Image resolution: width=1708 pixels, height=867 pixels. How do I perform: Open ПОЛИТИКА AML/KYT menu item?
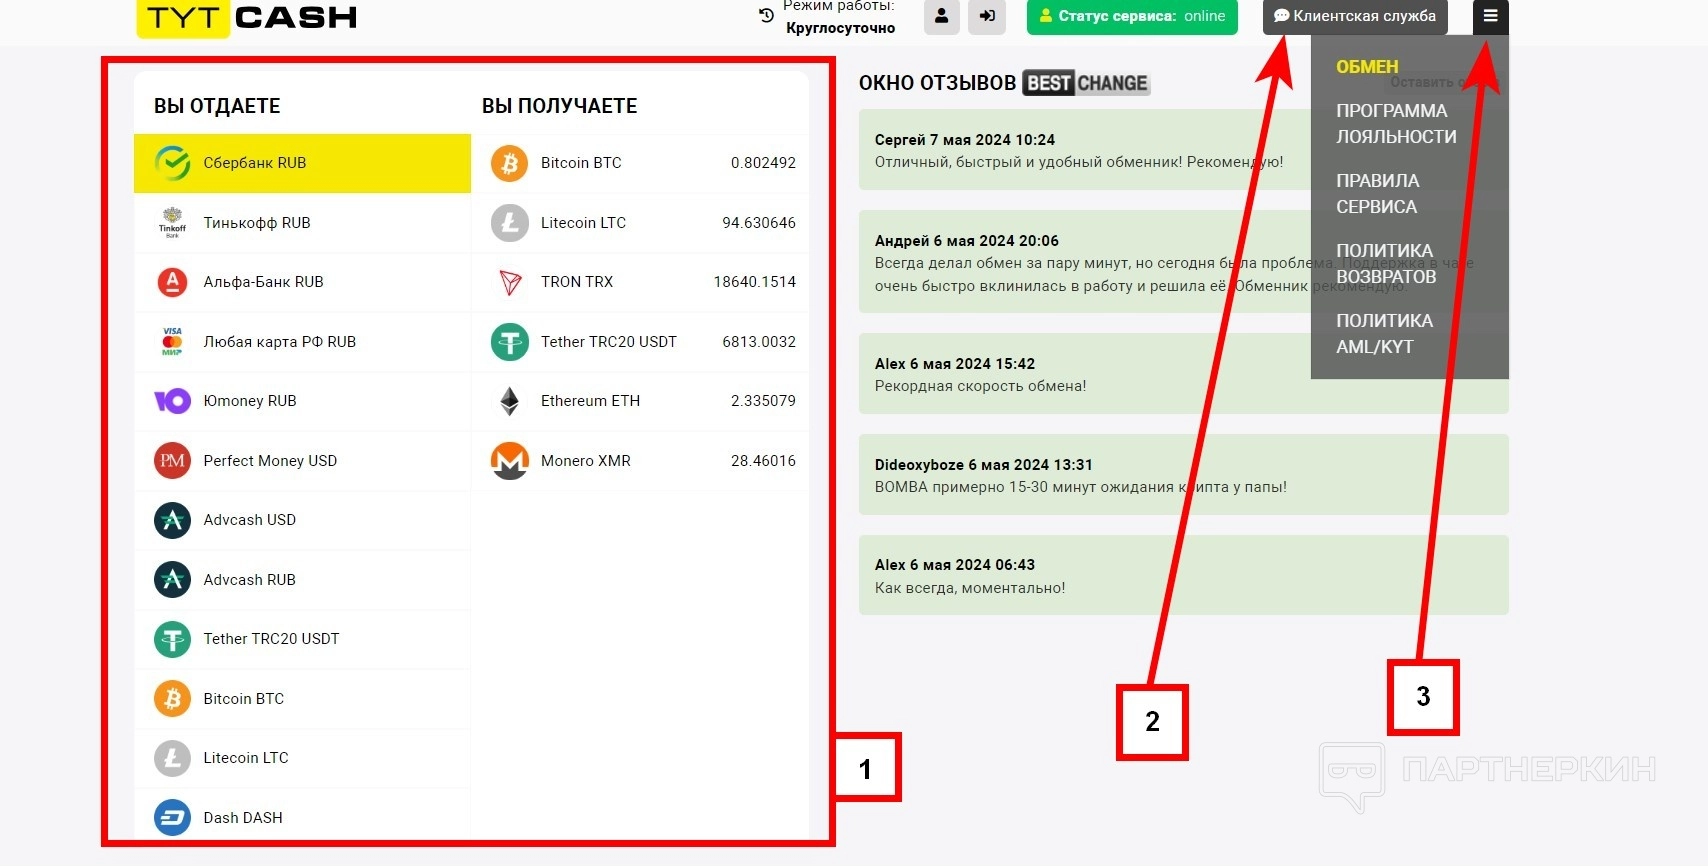pos(1384,334)
